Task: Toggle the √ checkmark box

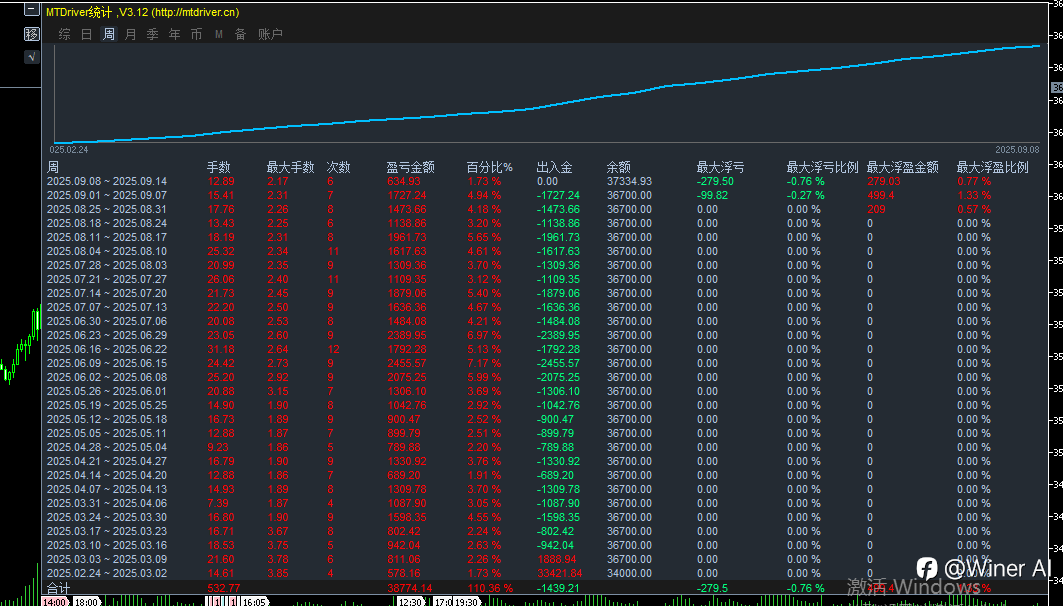Action: point(32,57)
